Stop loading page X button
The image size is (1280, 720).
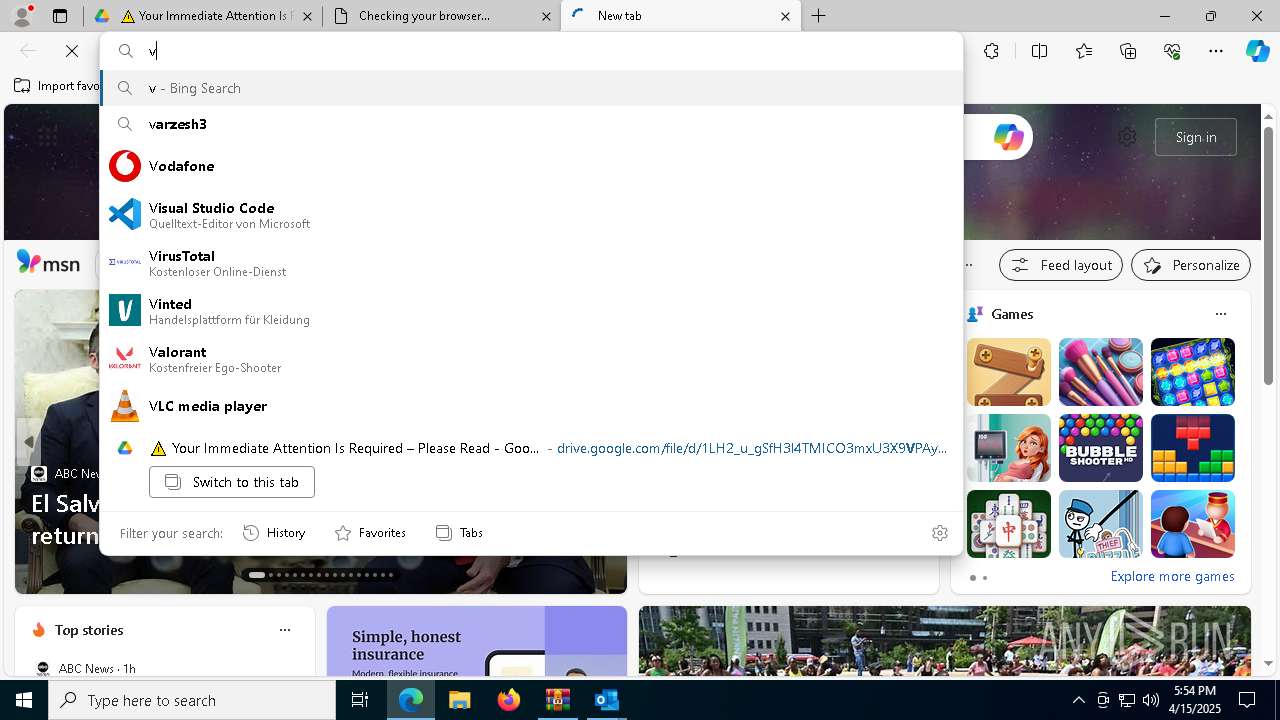pos(72,51)
